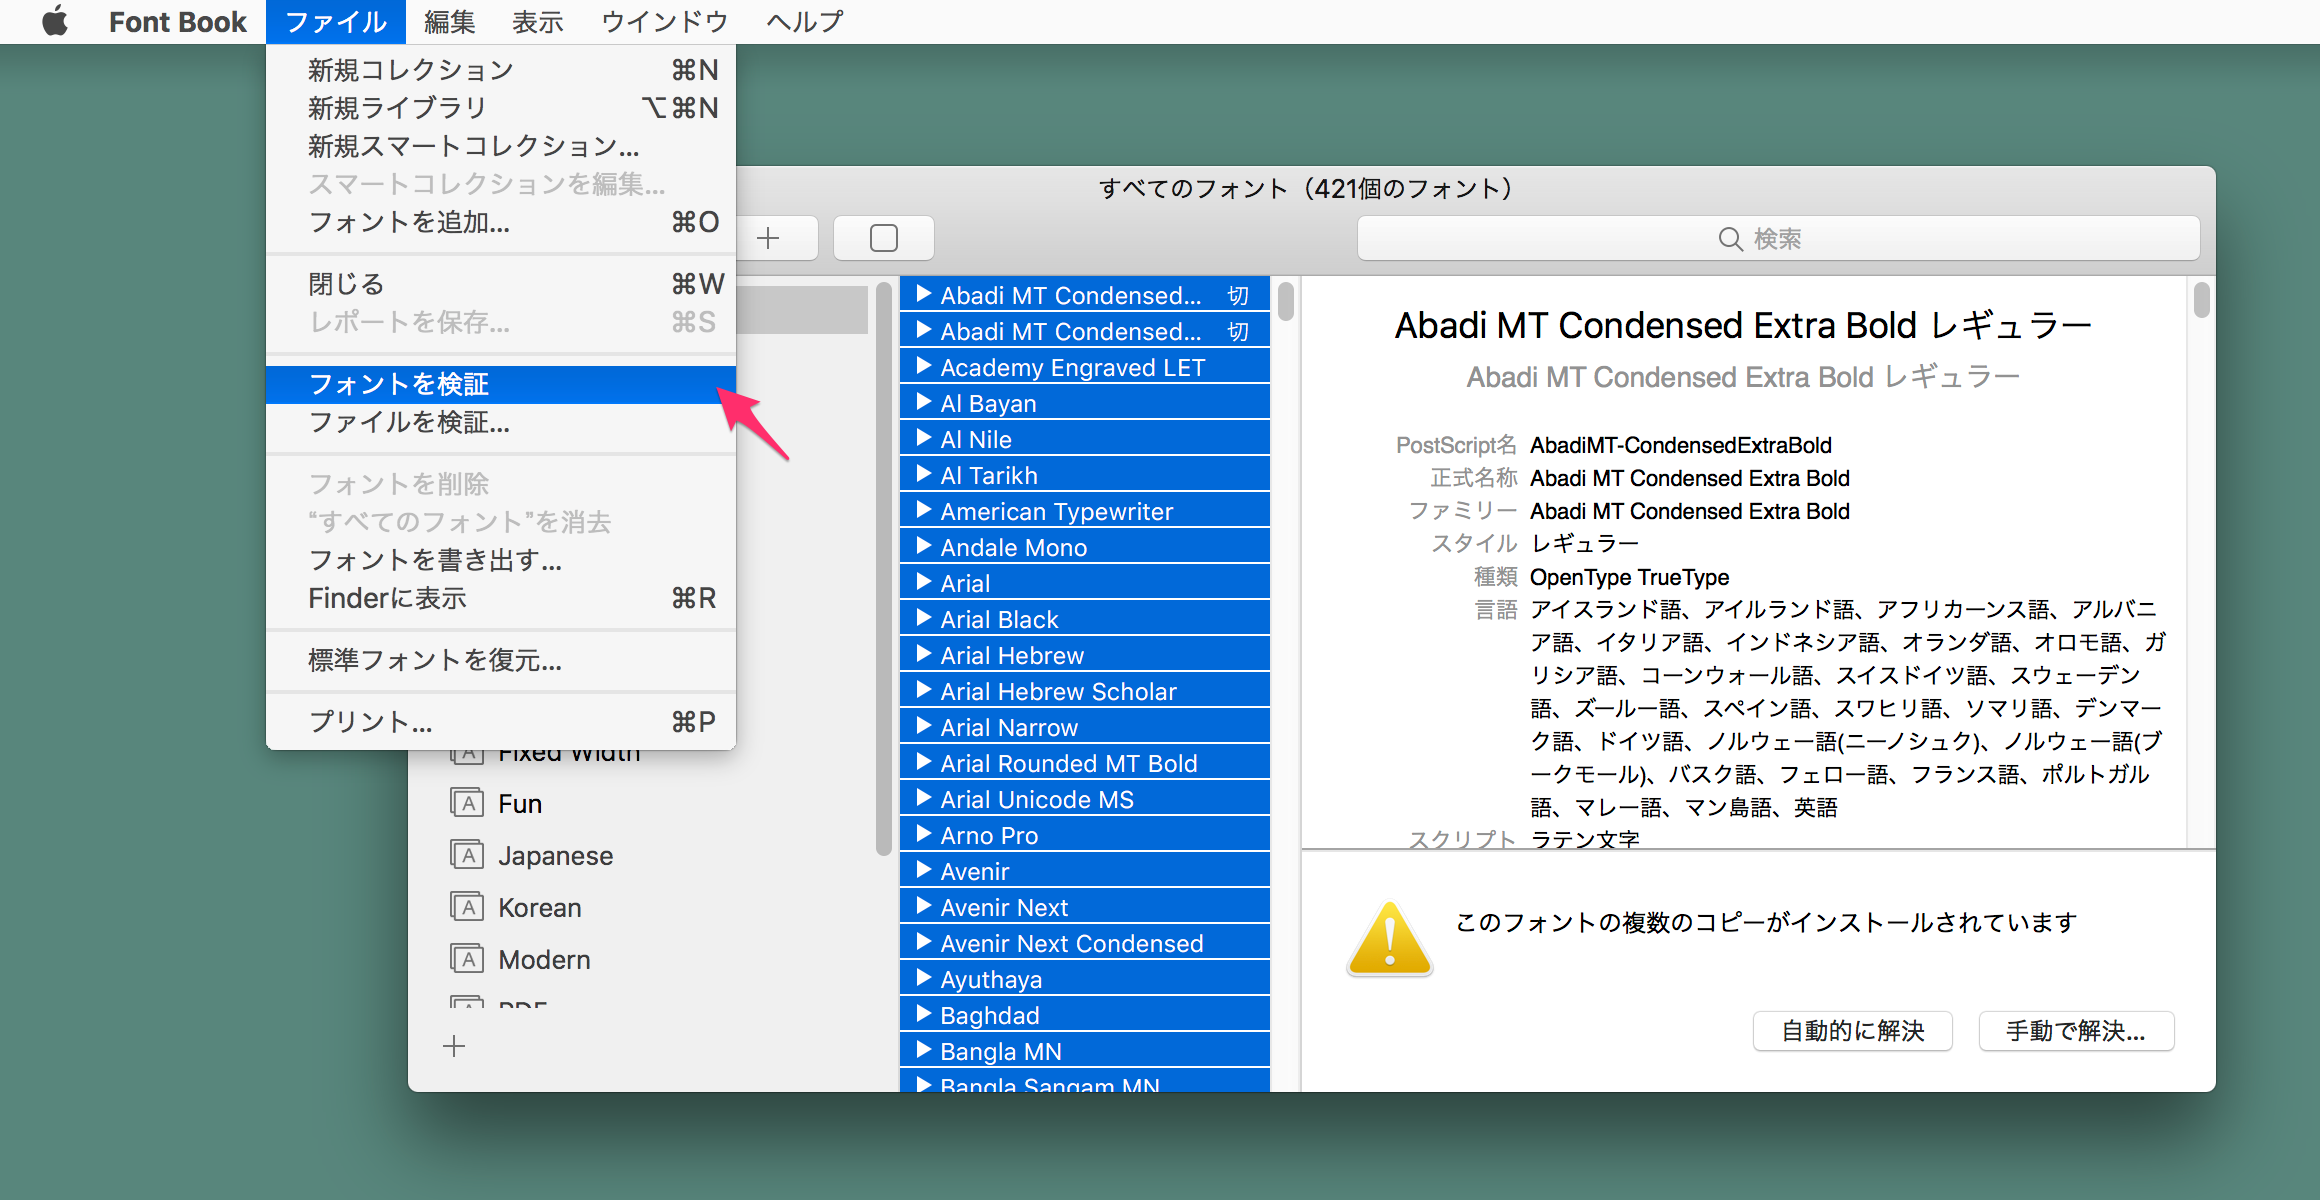Open the 編集 menu
Image resolution: width=2320 pixels, height=1200 pixels.
tap(449, 21)
